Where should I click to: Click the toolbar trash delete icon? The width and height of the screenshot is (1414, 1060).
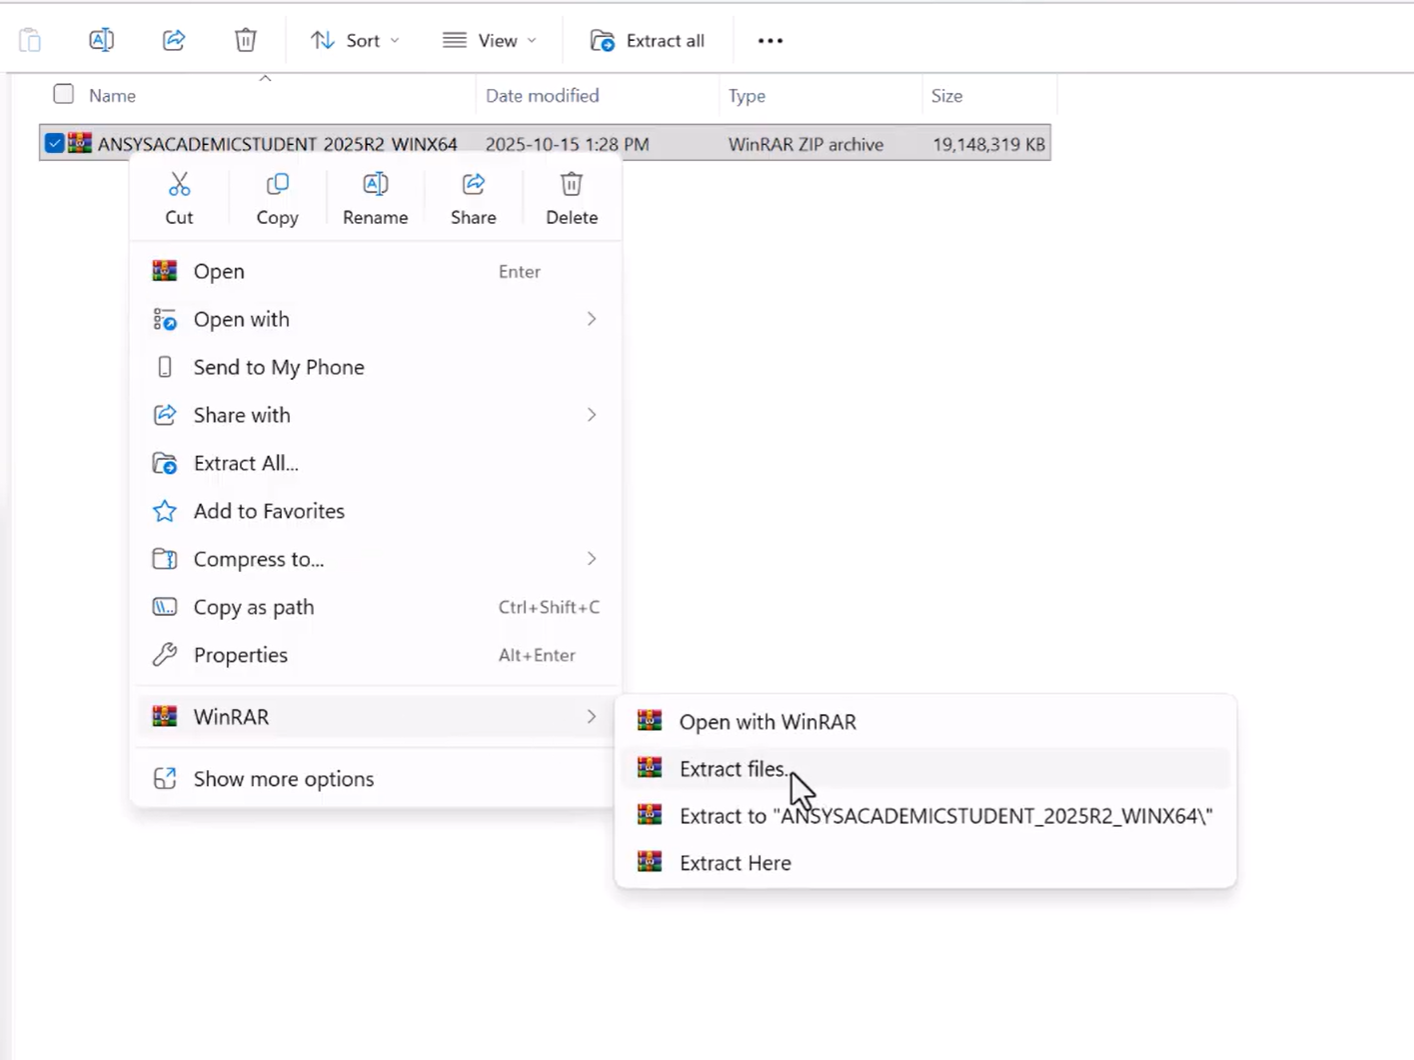click(x=245, y=40)
